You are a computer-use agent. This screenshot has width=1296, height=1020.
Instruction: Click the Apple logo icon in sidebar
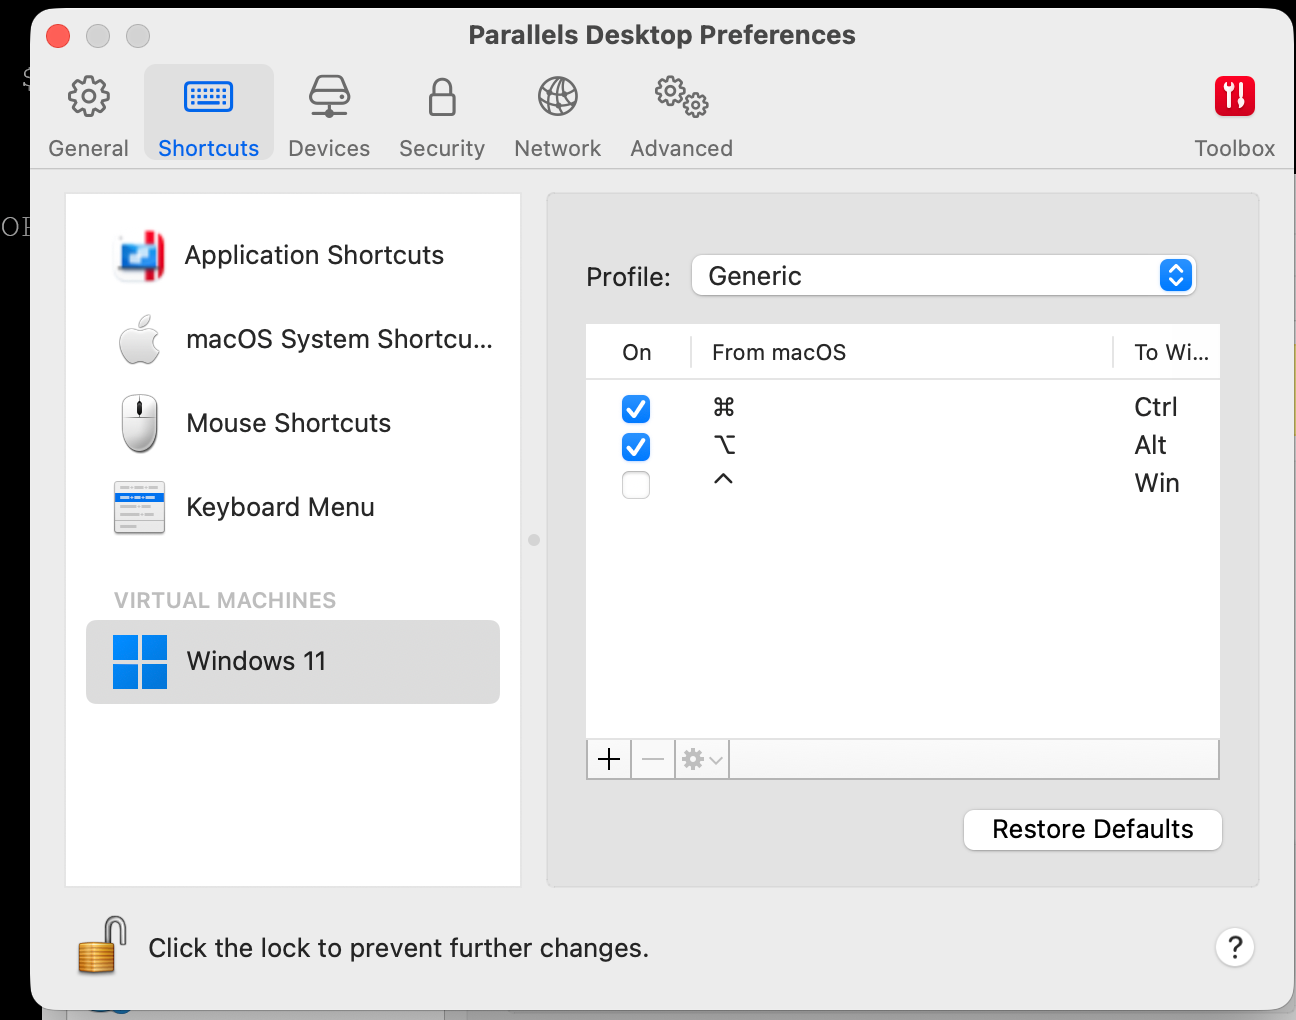139,339
